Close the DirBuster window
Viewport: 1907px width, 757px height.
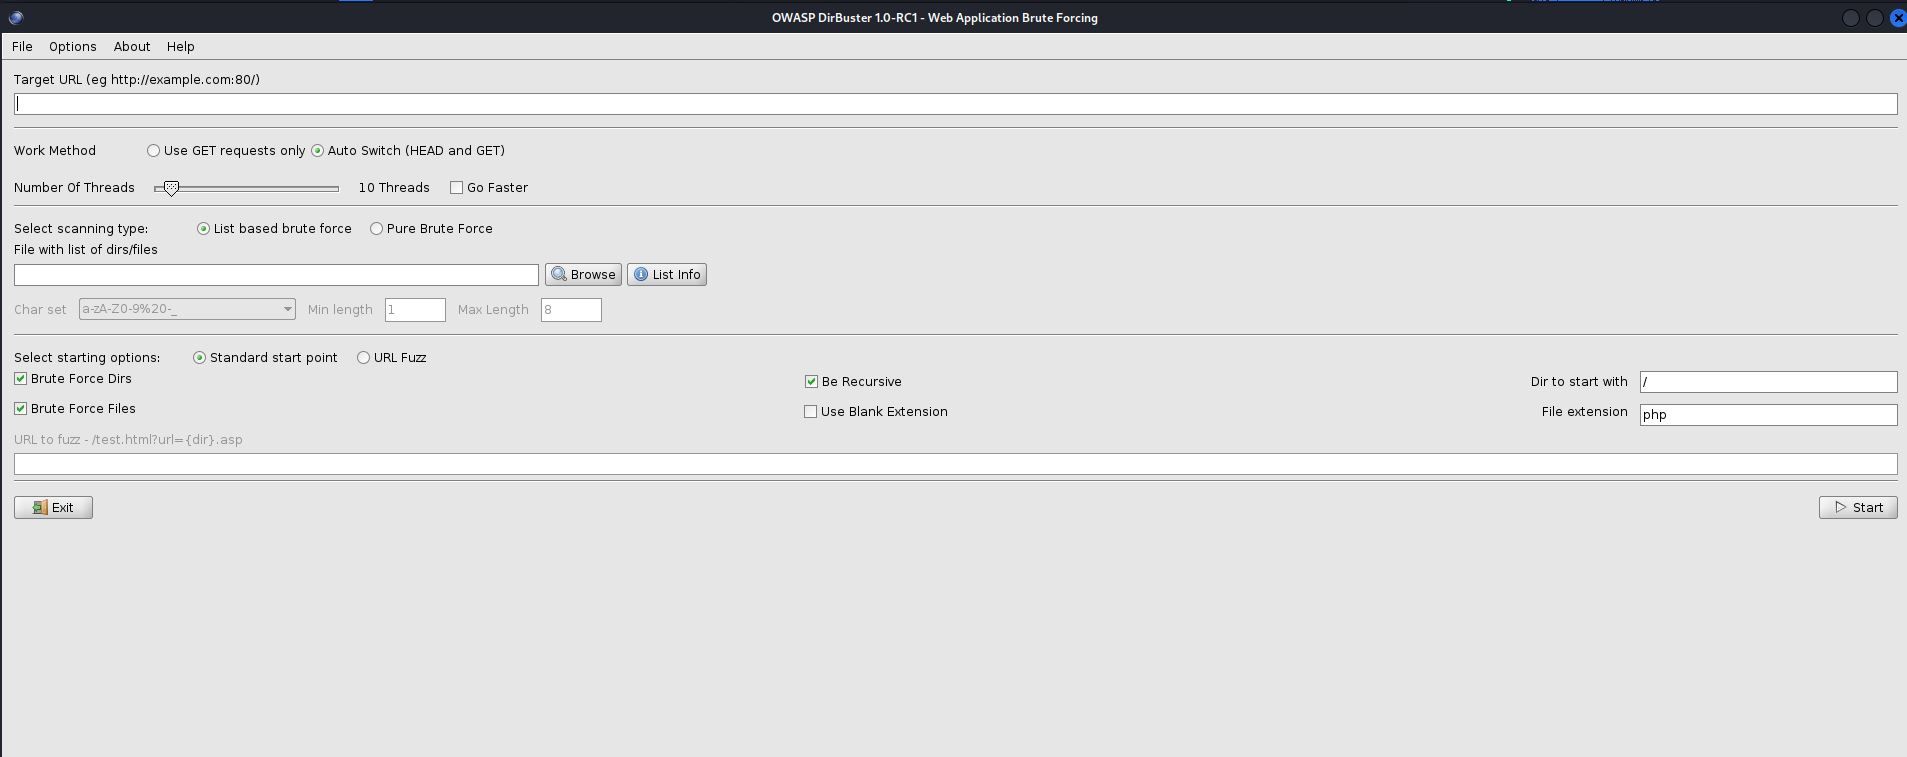click(x=1897, y=18)
